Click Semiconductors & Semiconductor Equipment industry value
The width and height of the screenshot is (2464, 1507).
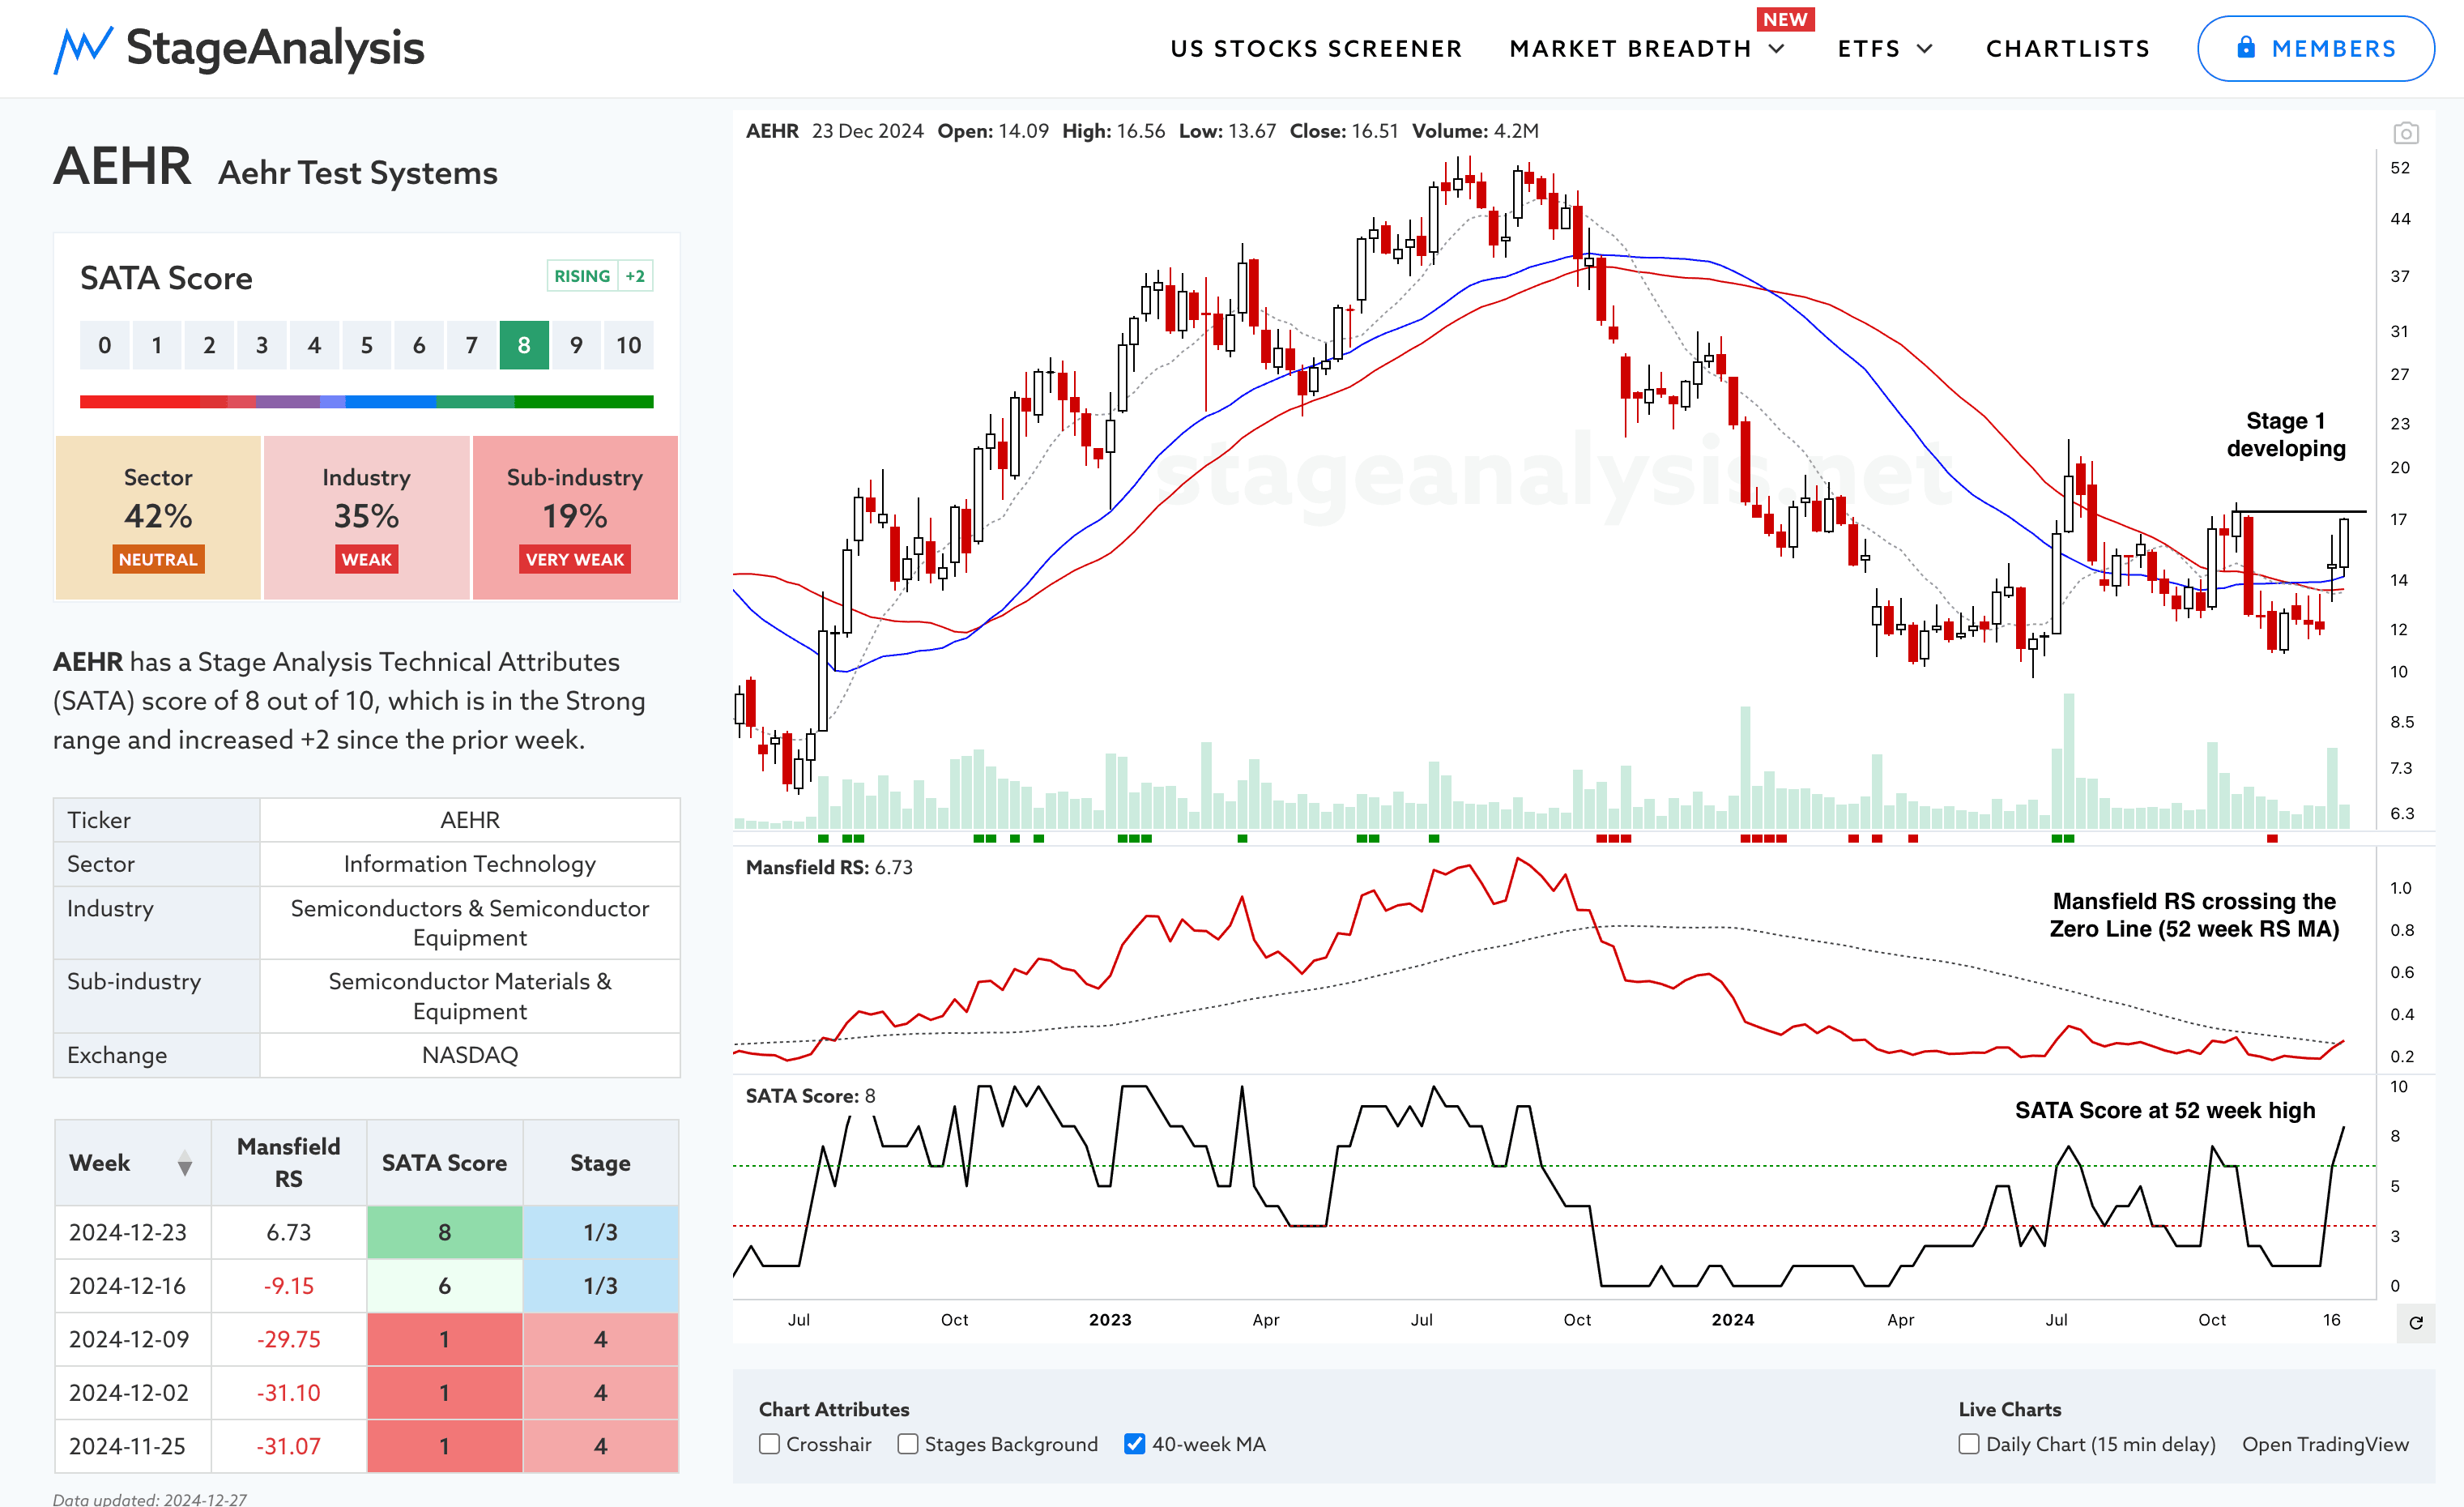pyautogui.click(x=469, y=923)
